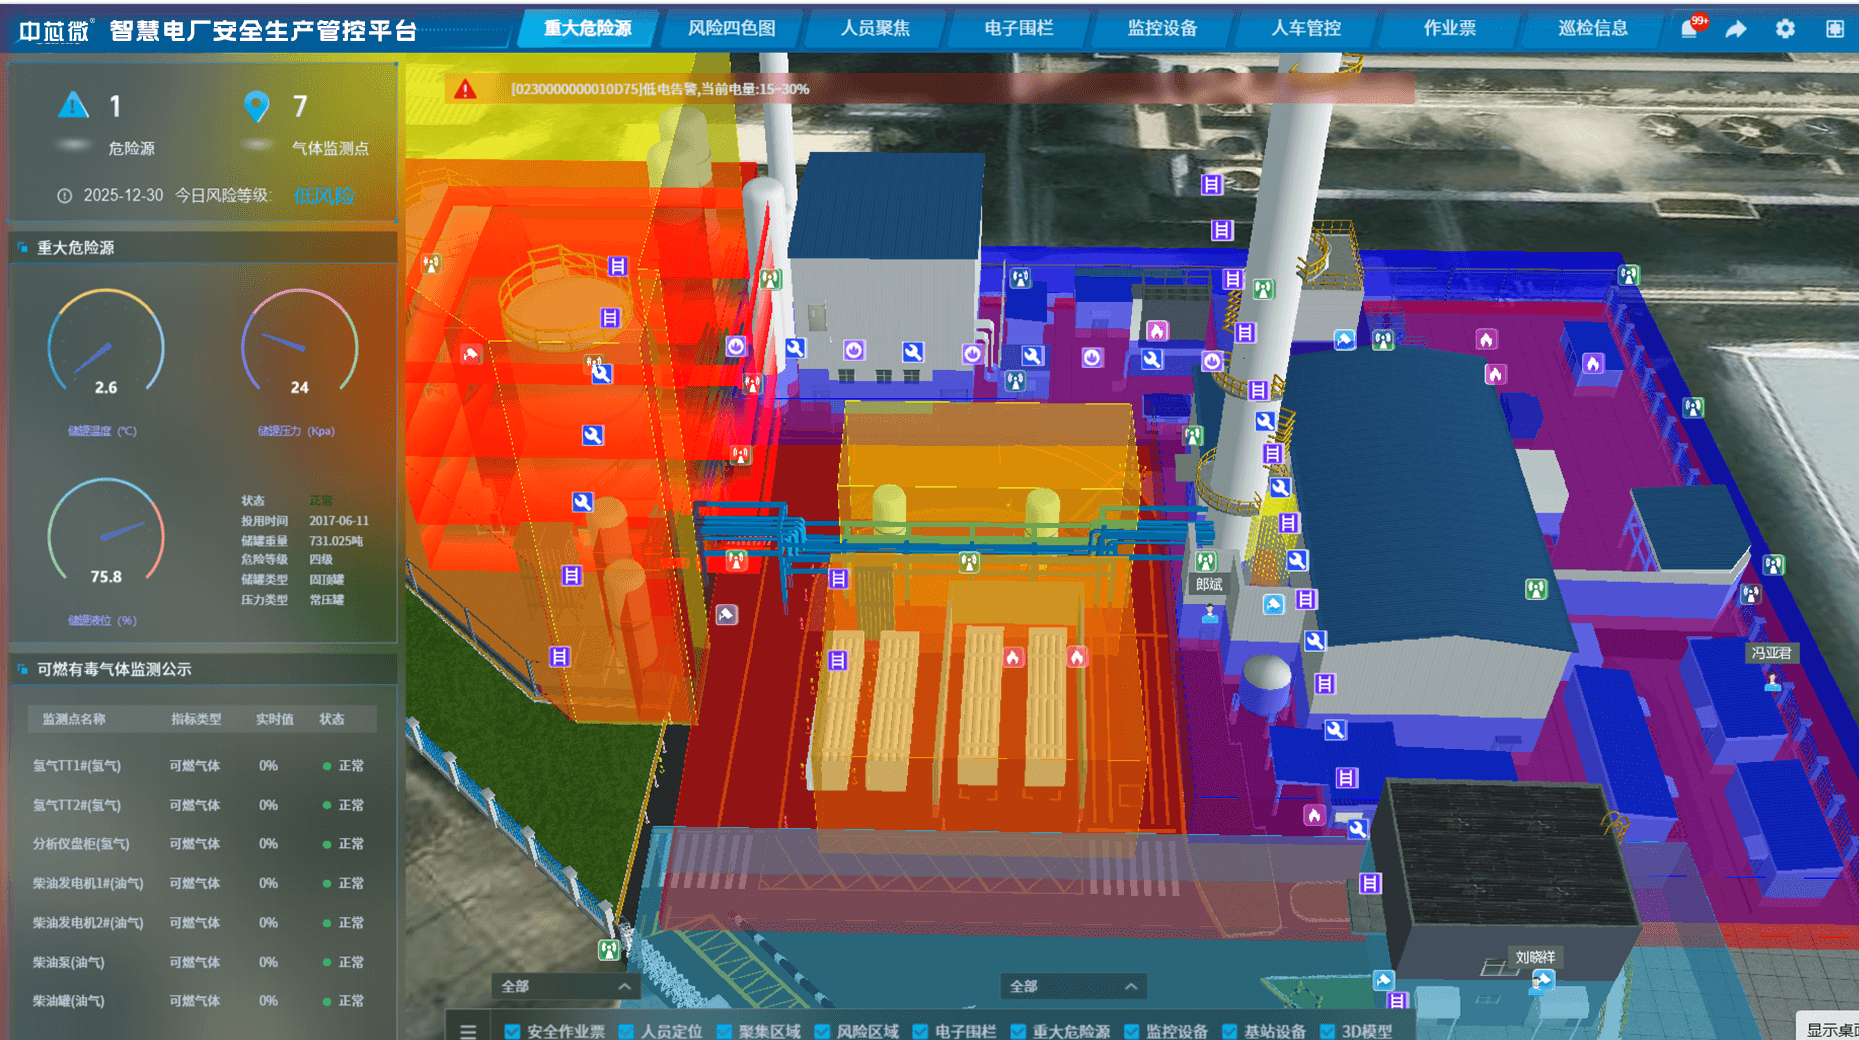This screenshot has width=1859, height=1040.
Task: Click the 低风险 risk level link
Action: (x=324, y=196)
